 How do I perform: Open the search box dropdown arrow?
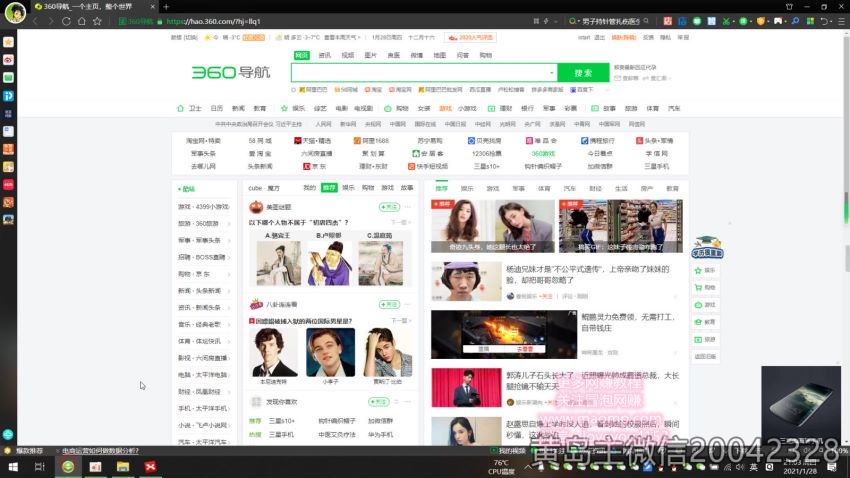tap(551, 73)
